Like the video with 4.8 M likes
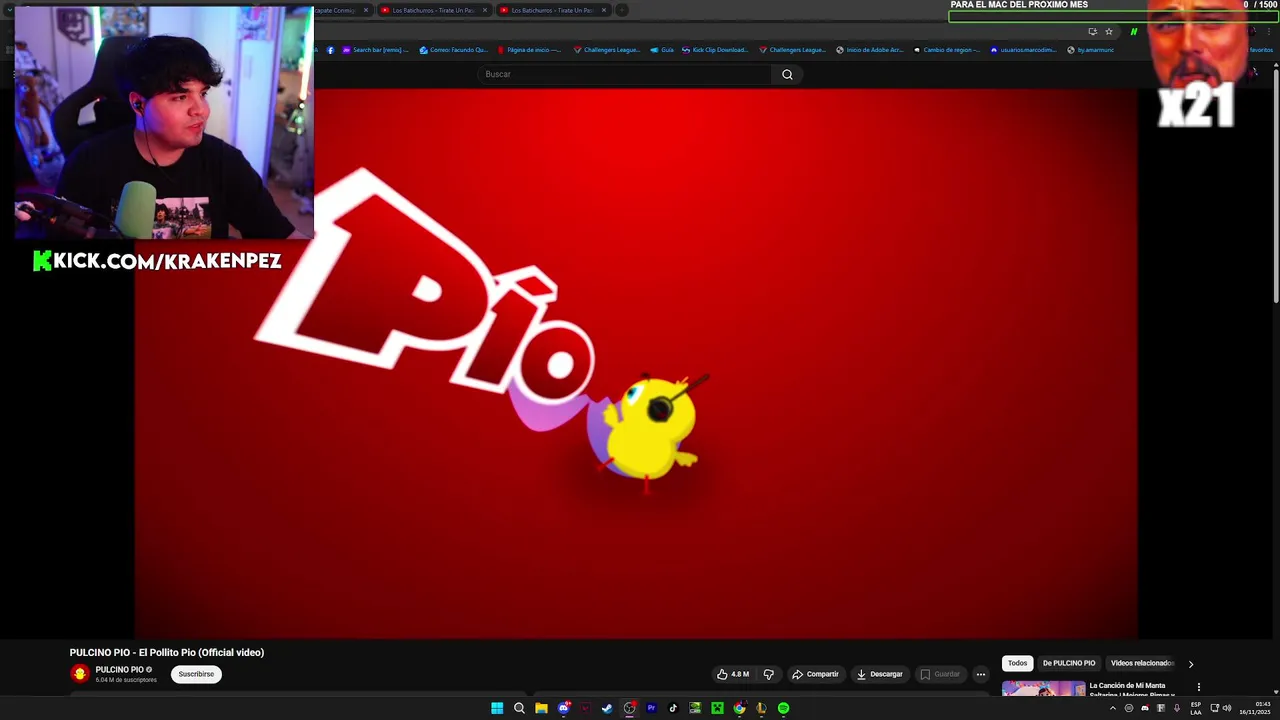This screenshot has width=1280, height=720. [x=733, y=674]
